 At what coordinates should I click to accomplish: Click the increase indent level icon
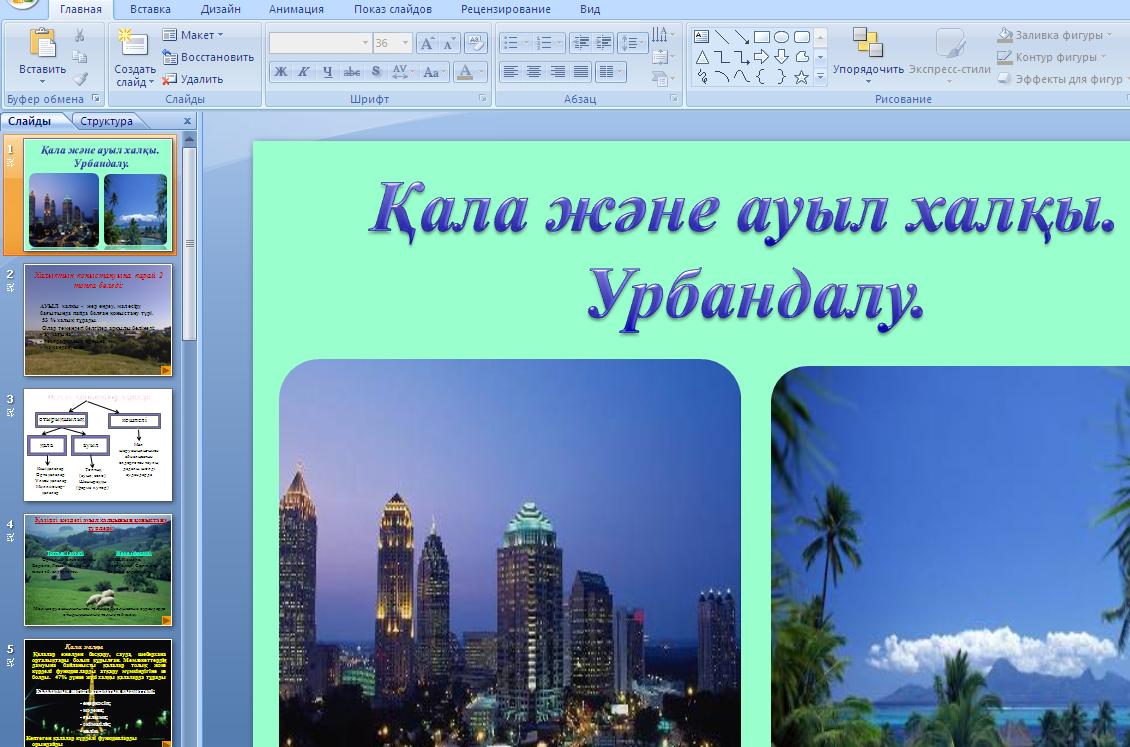[604, 43]
